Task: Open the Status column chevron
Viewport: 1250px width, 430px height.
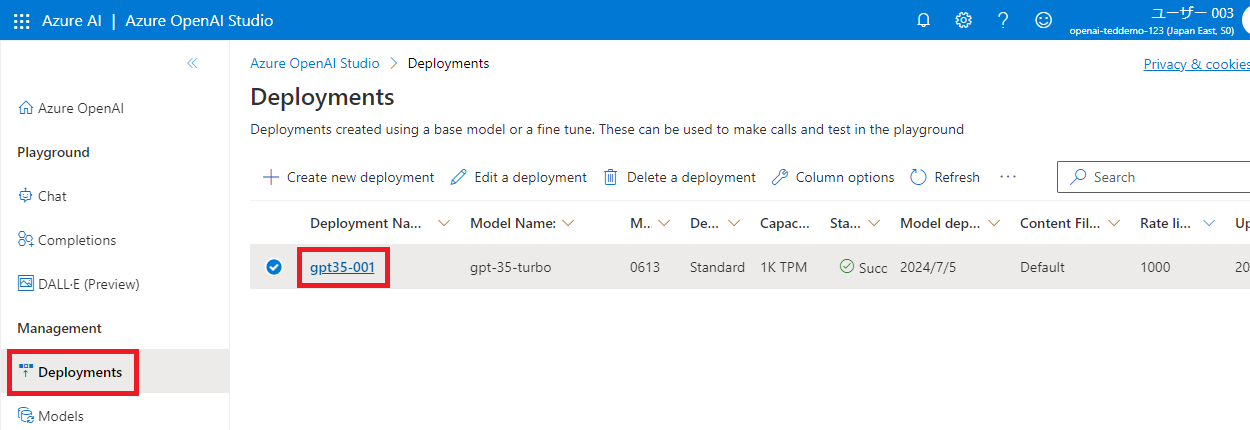Action: (x=874, y=223)
